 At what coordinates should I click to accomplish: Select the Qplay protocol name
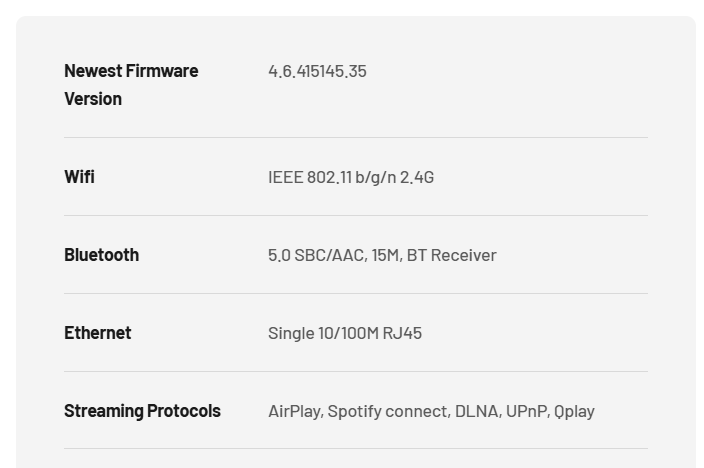click(575, 411)
